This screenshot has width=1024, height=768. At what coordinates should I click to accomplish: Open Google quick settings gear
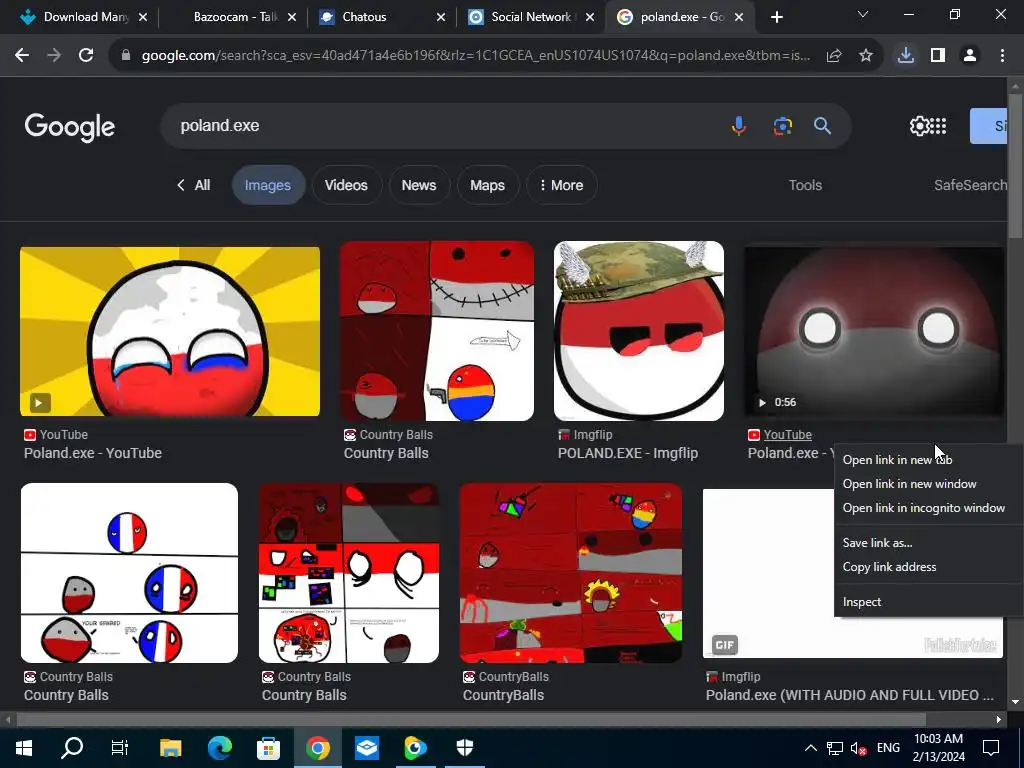click(919, 125)
